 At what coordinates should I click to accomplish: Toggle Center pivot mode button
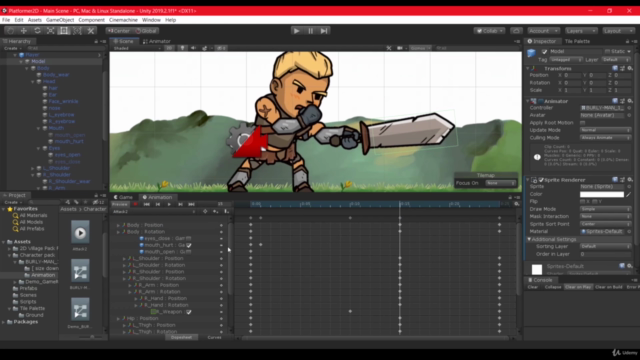pyautogui.click(x=119, y=31)
